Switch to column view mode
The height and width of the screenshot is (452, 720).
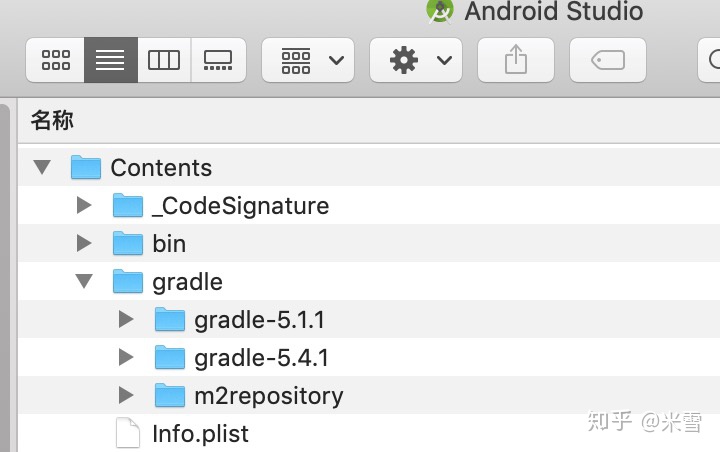164,61
